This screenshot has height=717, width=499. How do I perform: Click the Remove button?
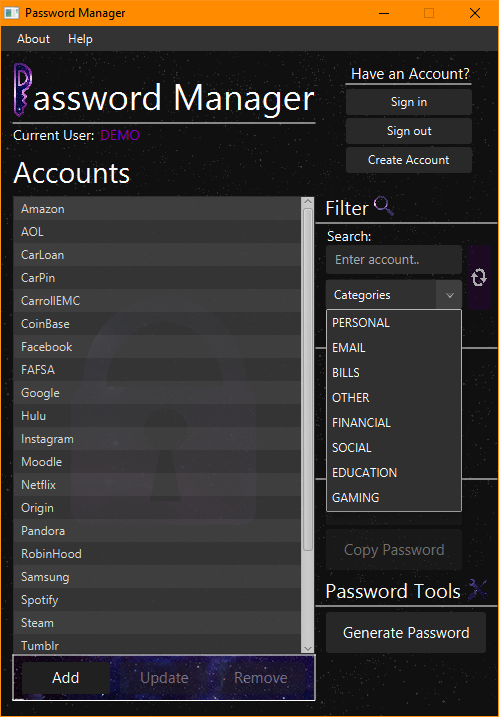tap(261, 678)
